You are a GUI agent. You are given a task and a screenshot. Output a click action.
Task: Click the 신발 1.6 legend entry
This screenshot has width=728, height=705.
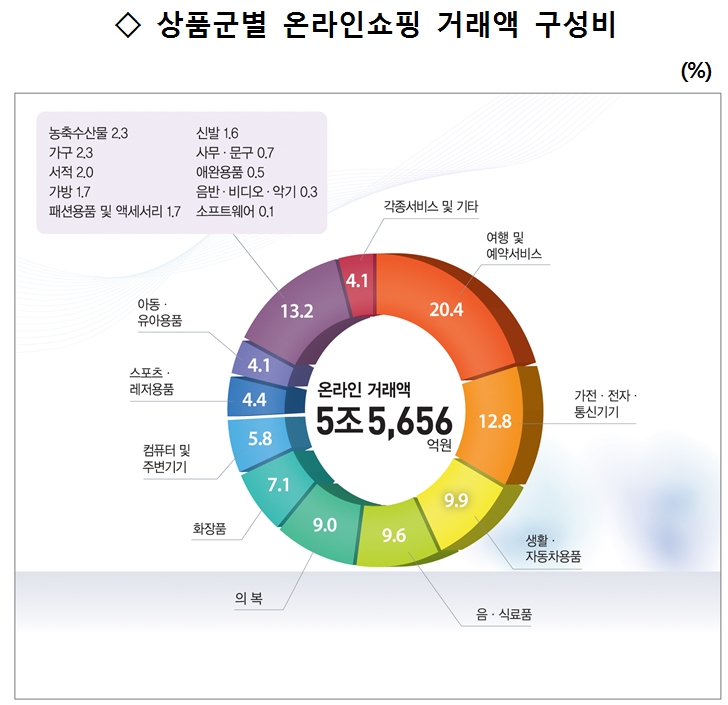pos(217,133)
